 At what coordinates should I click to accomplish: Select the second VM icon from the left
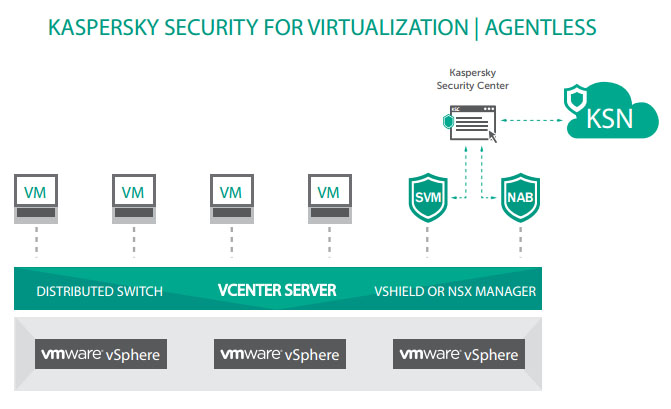133,193
